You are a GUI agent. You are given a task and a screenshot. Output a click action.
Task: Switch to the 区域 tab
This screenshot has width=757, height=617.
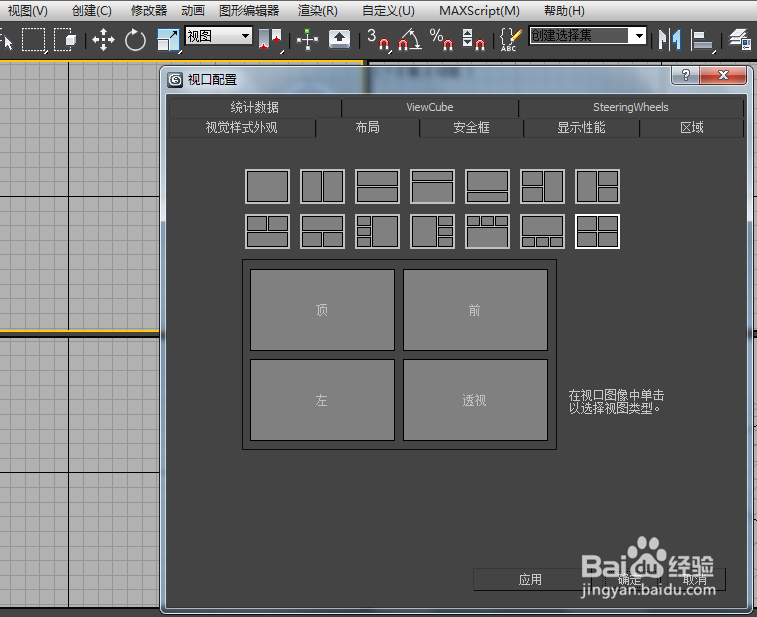coord(692,127)
